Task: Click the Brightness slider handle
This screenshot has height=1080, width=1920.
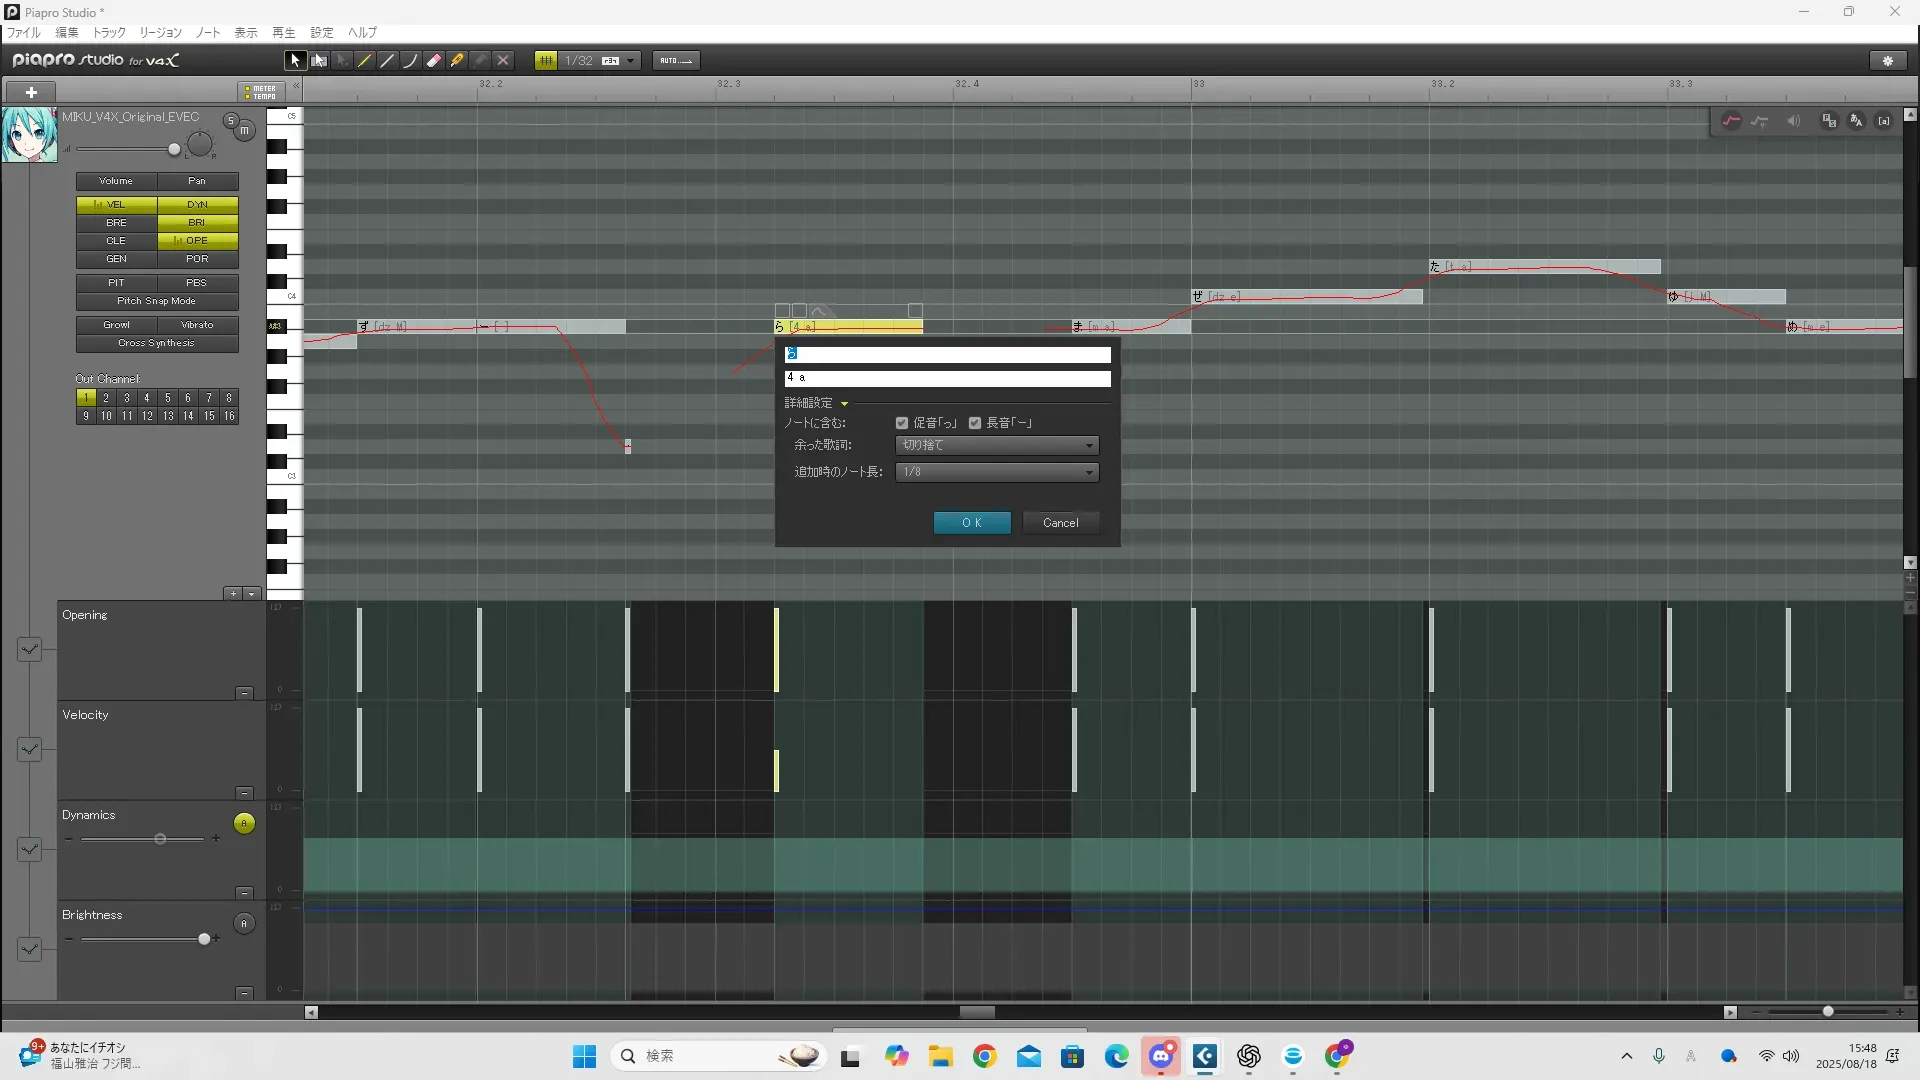Action: pyautogui.click(x=204, y=939)
